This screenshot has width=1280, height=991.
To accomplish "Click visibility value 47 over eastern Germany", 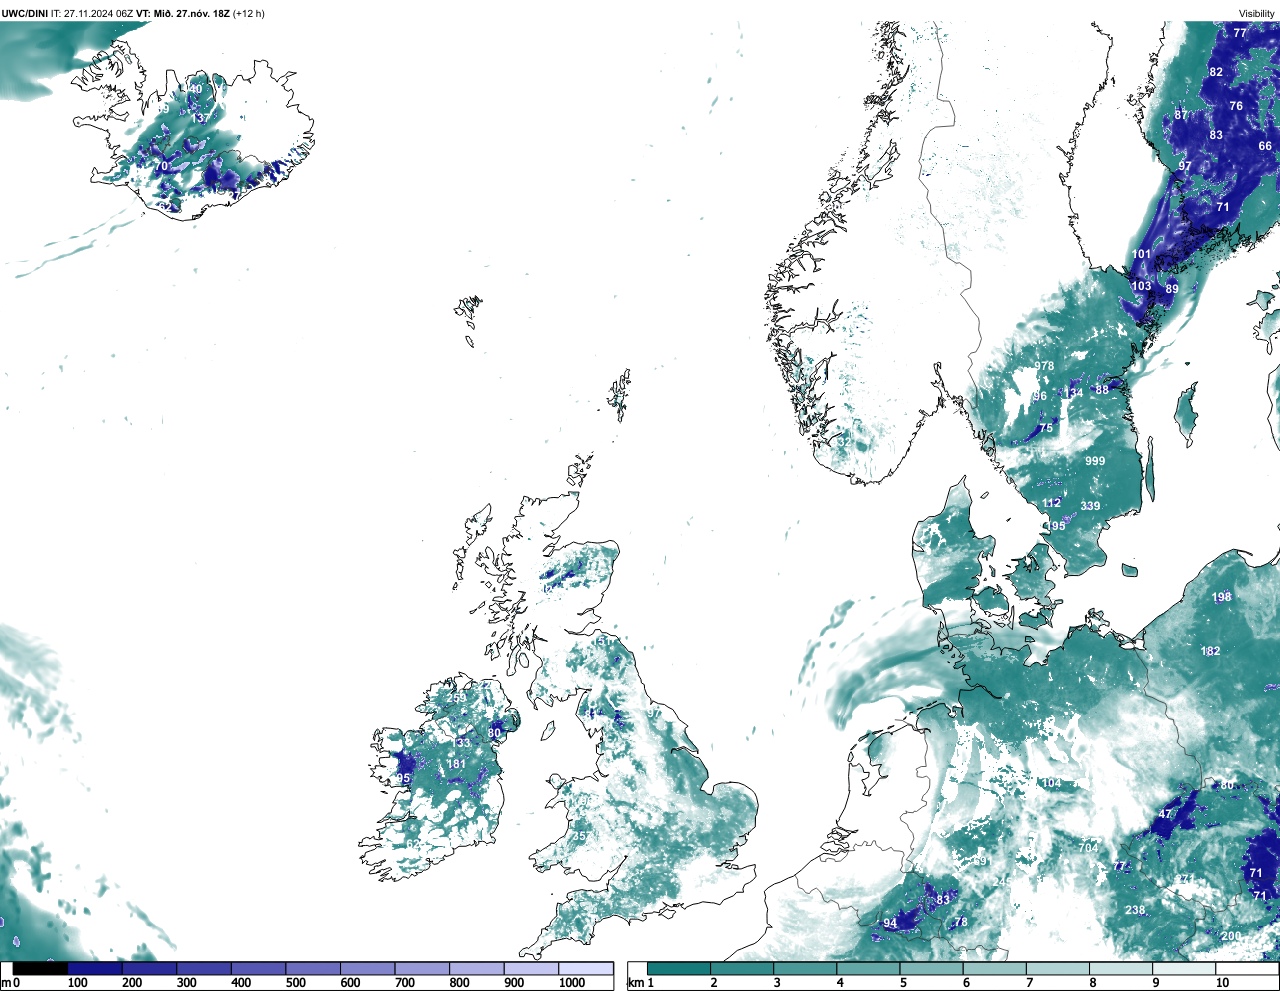I will pyautogui.click(x=1164, y=814).
